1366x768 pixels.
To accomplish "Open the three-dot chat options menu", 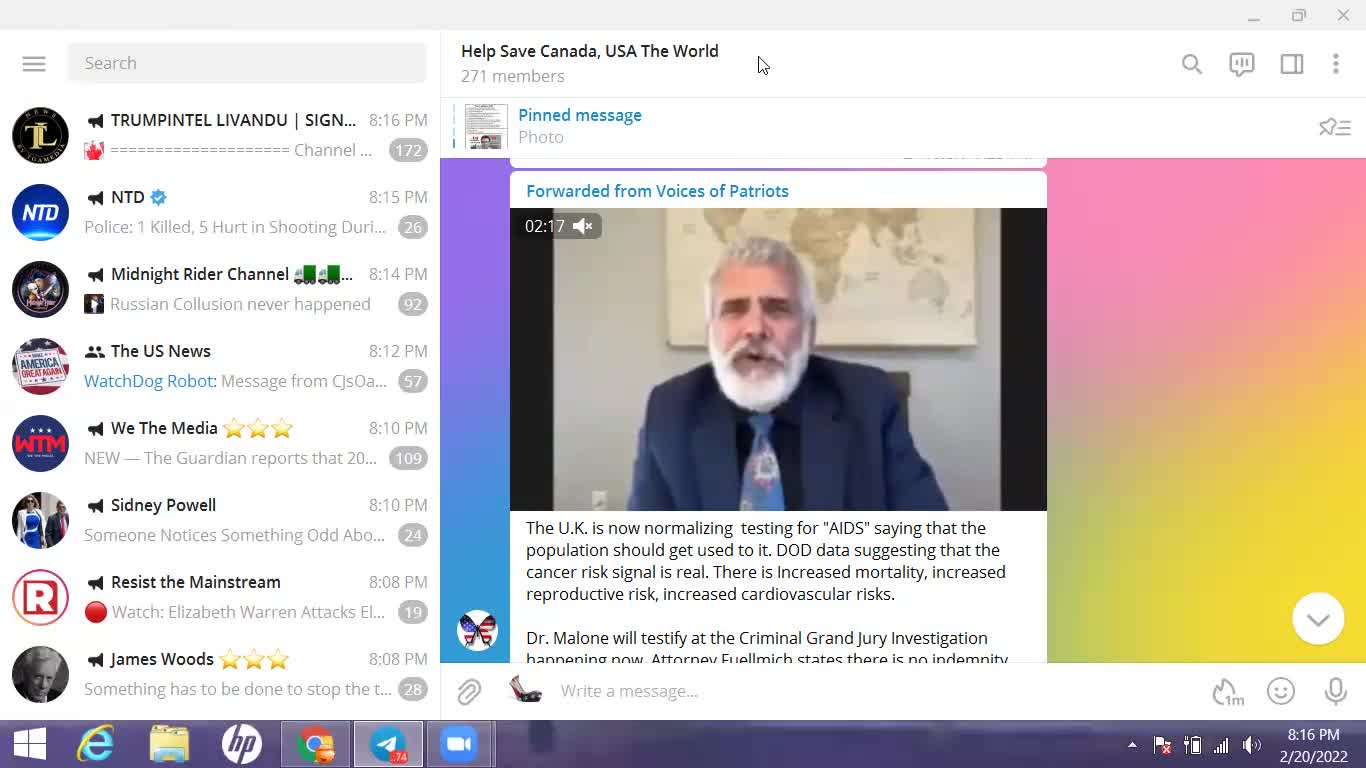I will [1335, 64].
